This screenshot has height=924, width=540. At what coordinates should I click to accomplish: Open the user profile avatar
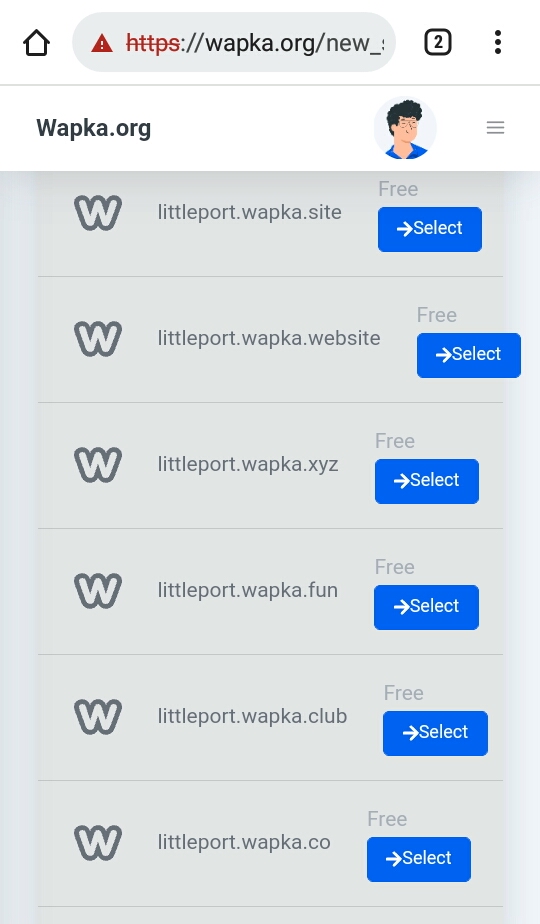(405, 128)
